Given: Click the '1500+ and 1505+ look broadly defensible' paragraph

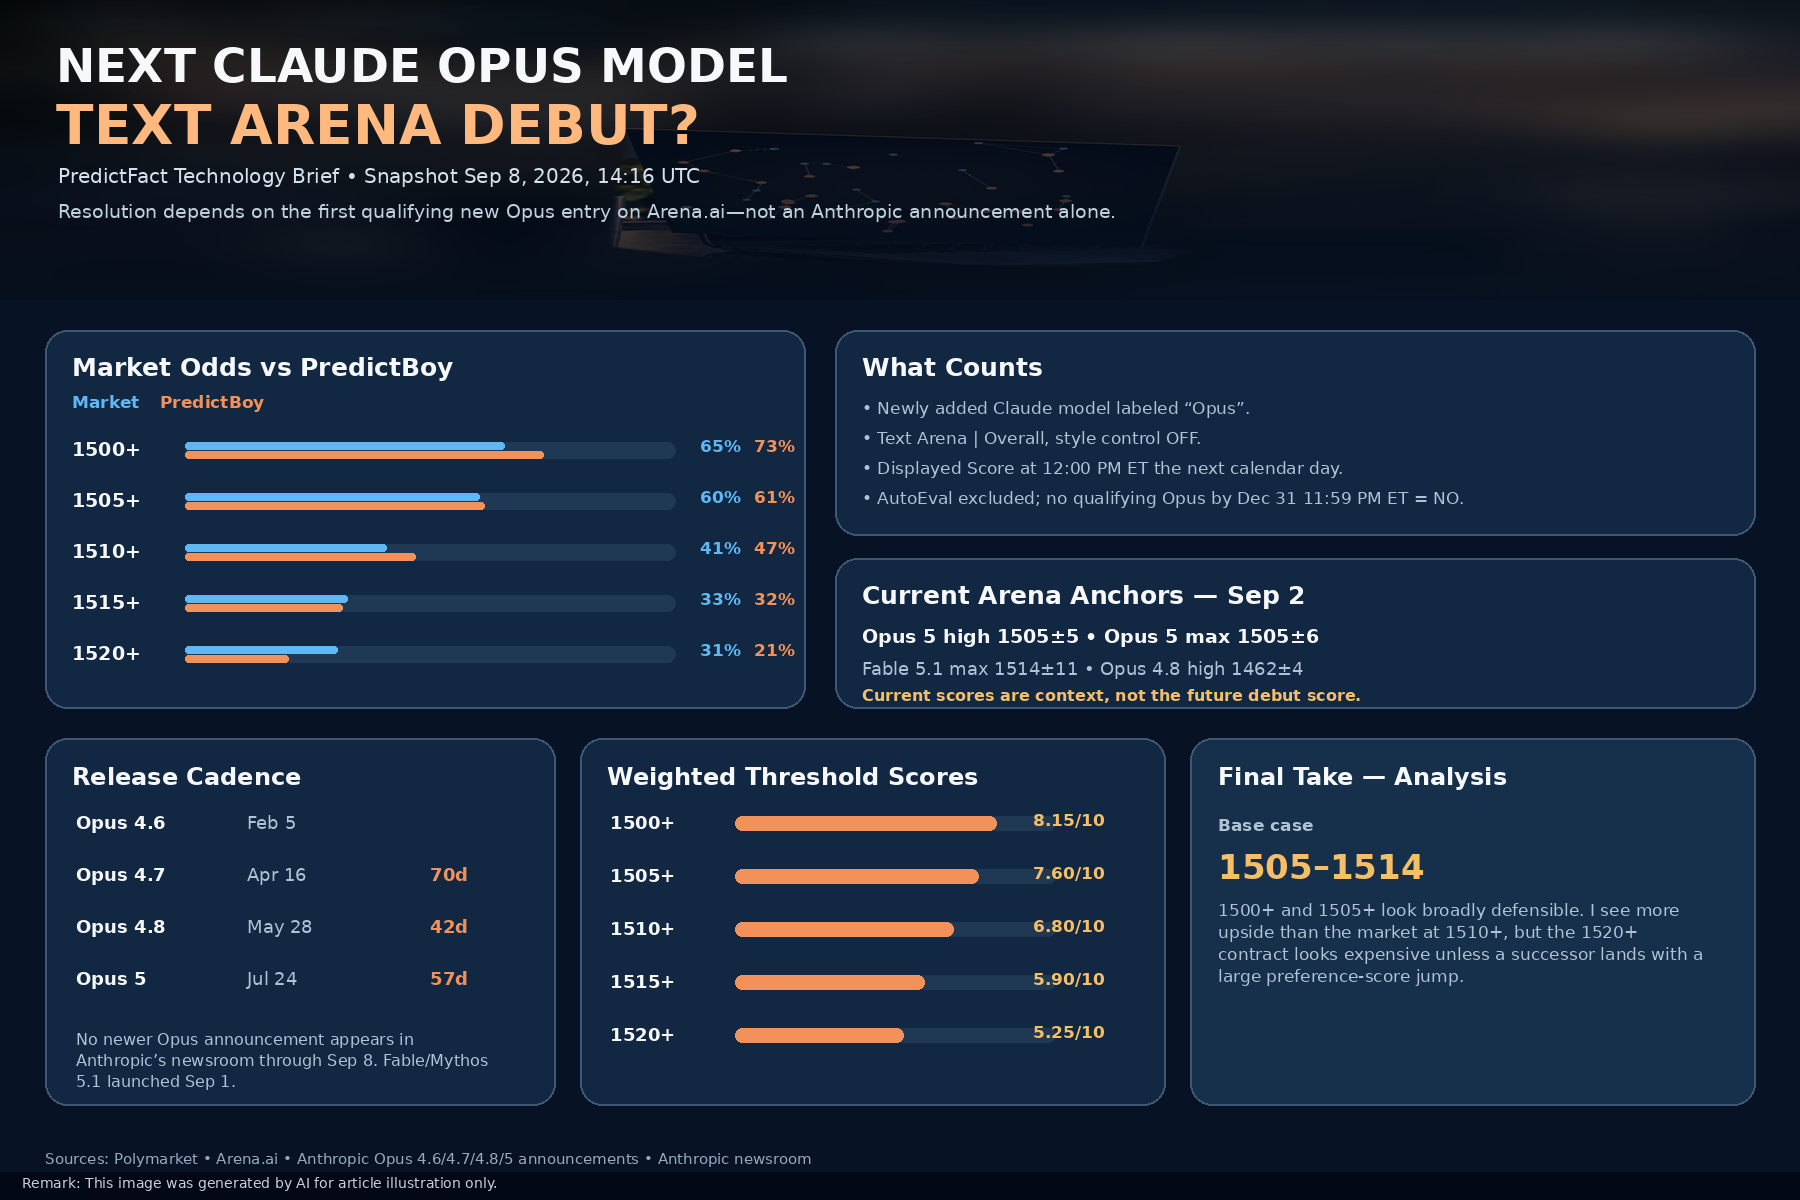Looking at the screenshot, I should pyautogui.click(x=1460, y=943).
